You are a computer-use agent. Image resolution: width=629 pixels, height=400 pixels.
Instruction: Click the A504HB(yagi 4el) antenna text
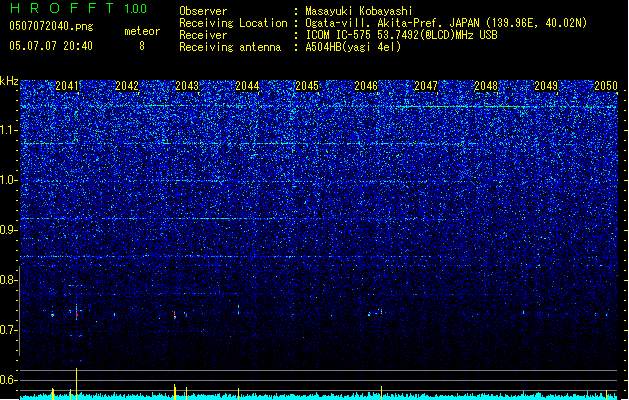[x=353, y=47]
